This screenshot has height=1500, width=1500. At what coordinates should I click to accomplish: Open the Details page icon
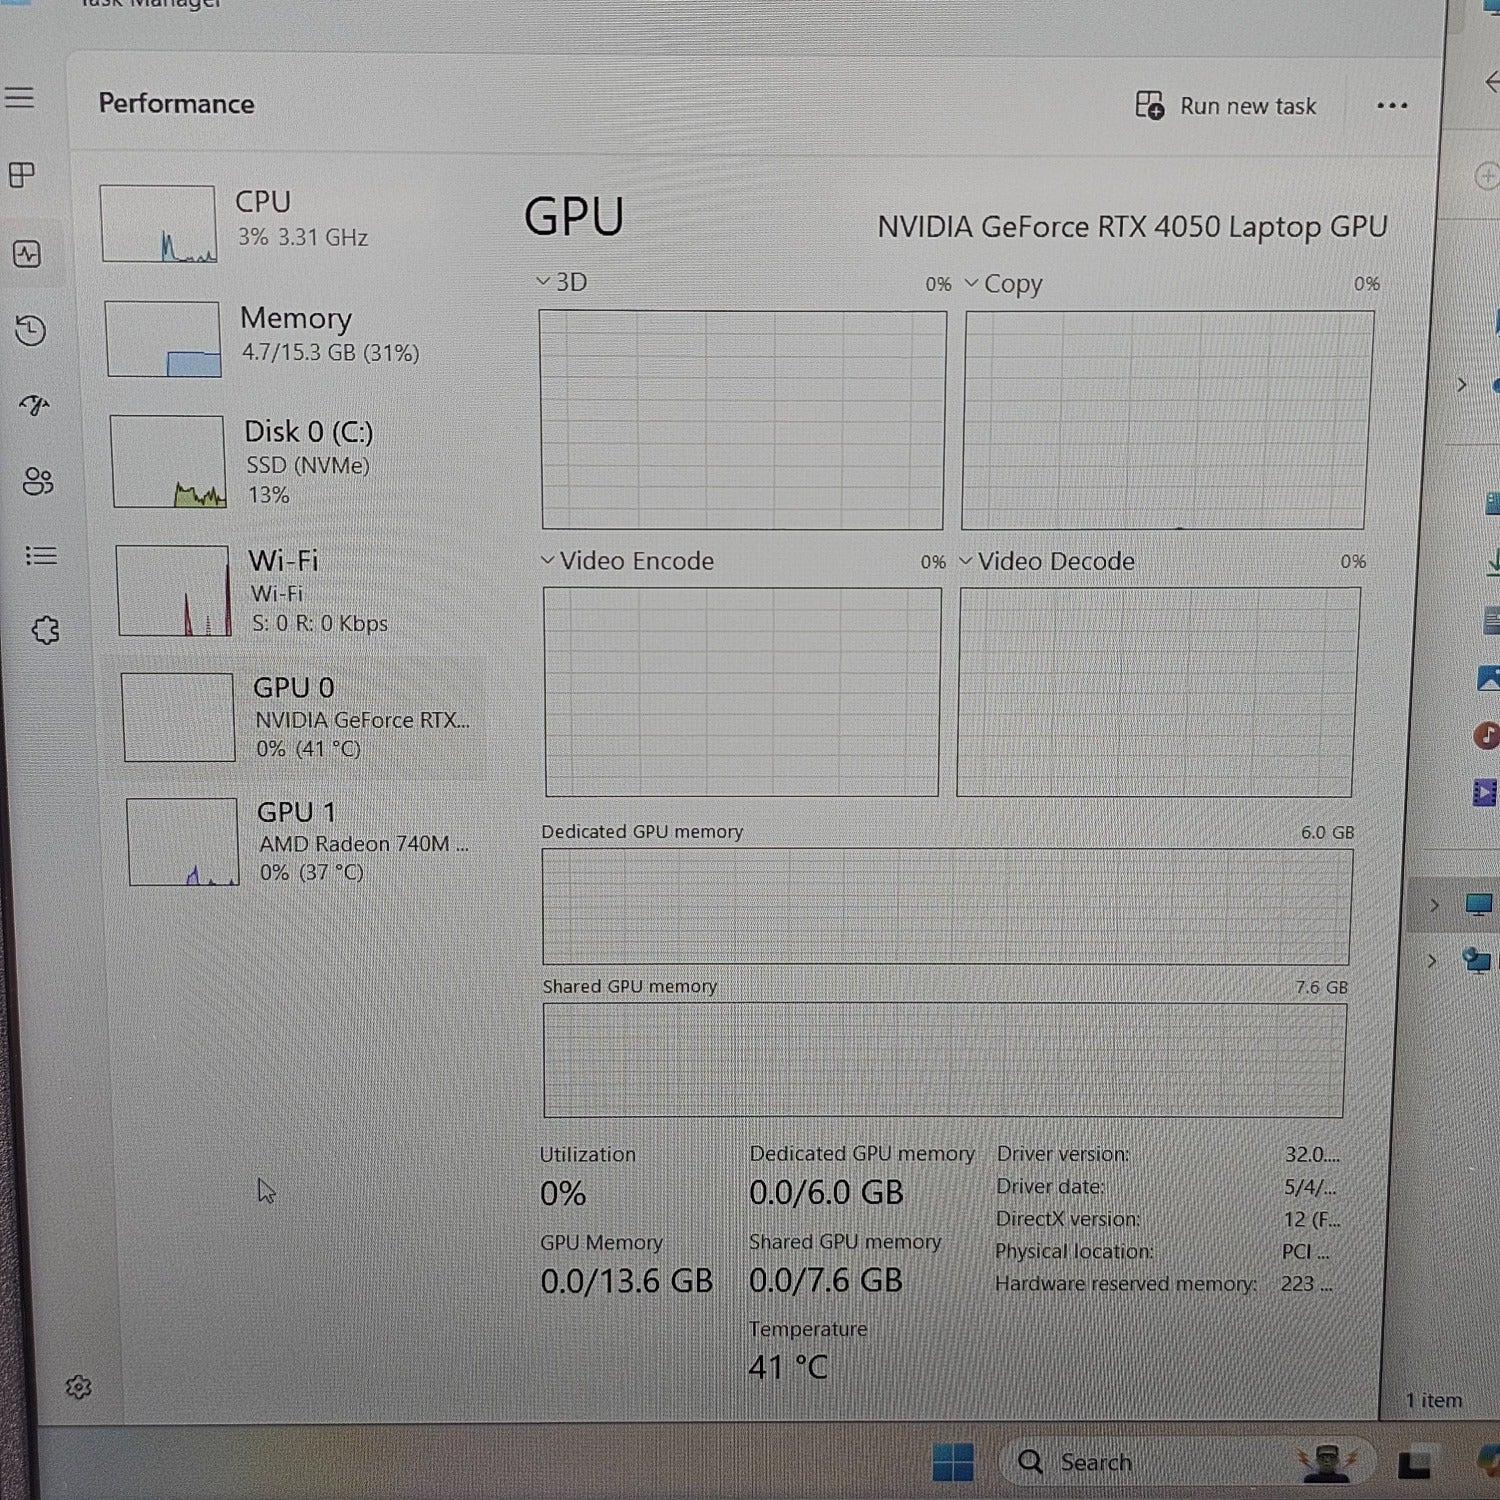tap(41, 555)
